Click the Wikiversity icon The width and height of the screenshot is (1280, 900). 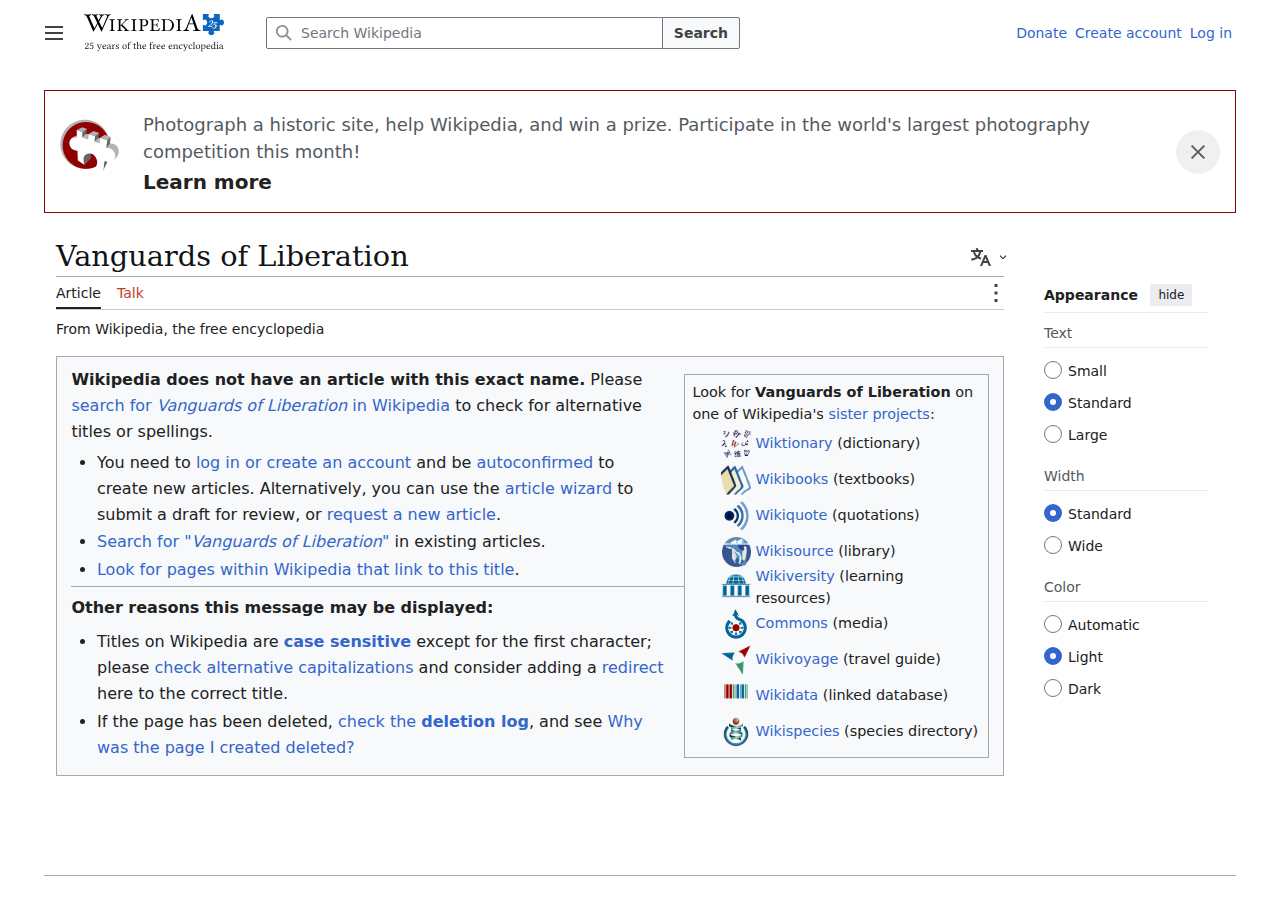(x=736, y=586)
